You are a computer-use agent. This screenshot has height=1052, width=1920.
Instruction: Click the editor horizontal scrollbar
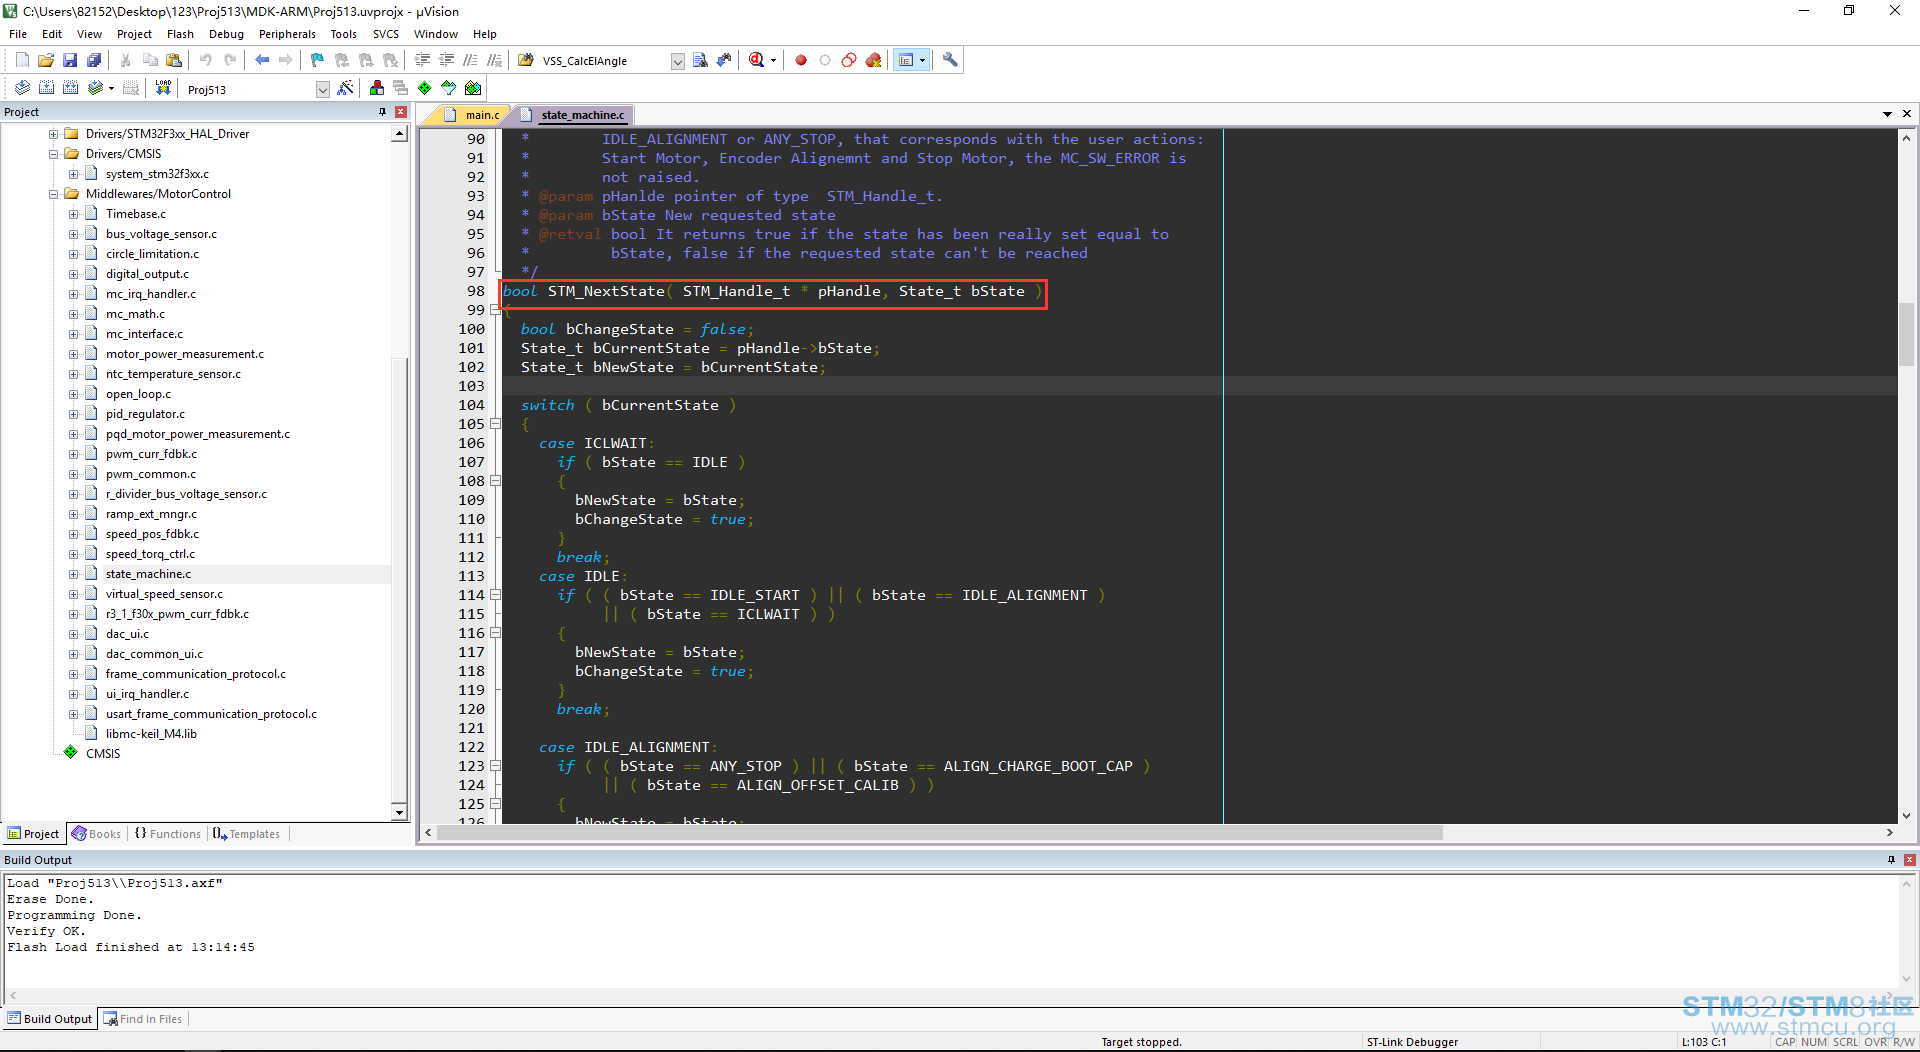[x=940, y=833]
